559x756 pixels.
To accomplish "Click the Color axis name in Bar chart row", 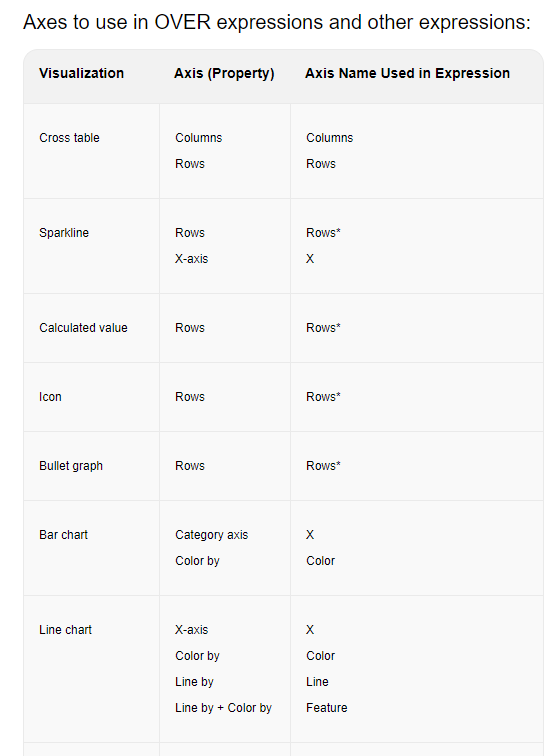I will coord(320,561).
